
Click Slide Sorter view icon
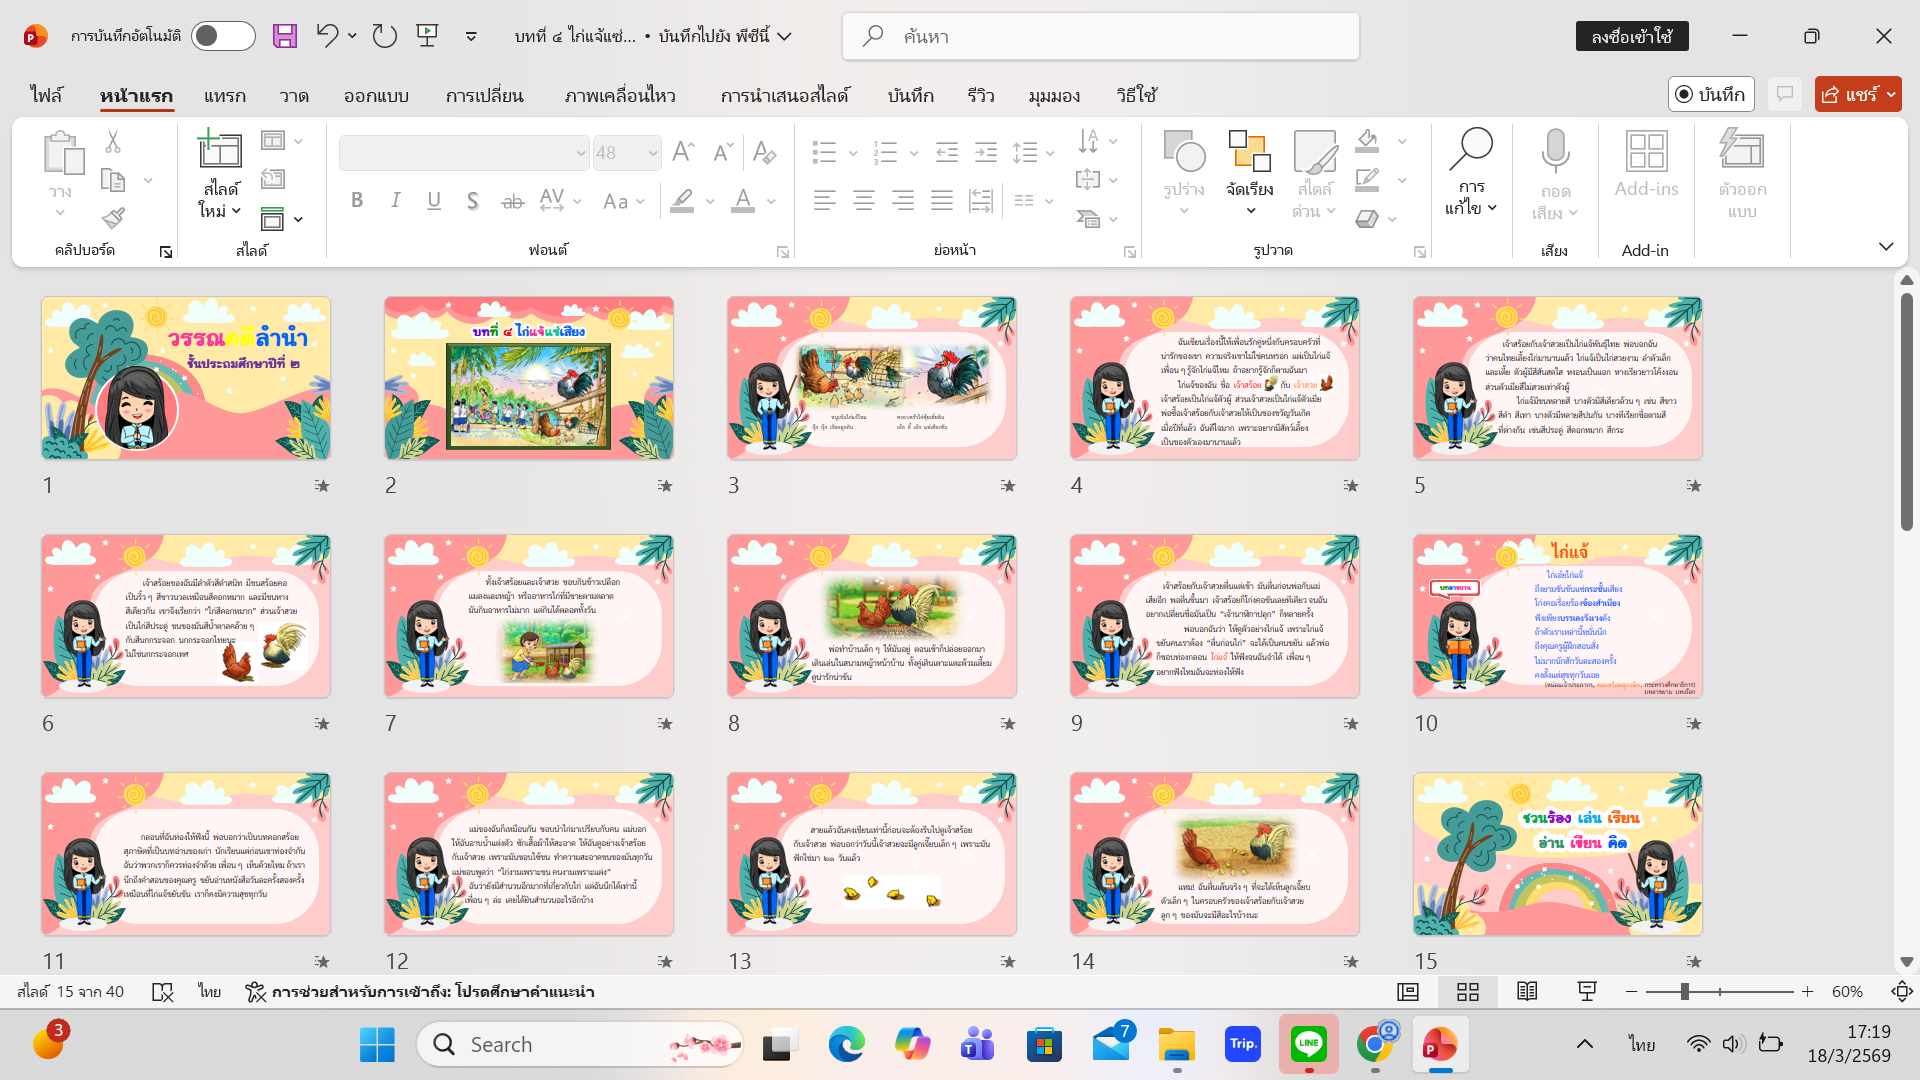[1468, 991]
